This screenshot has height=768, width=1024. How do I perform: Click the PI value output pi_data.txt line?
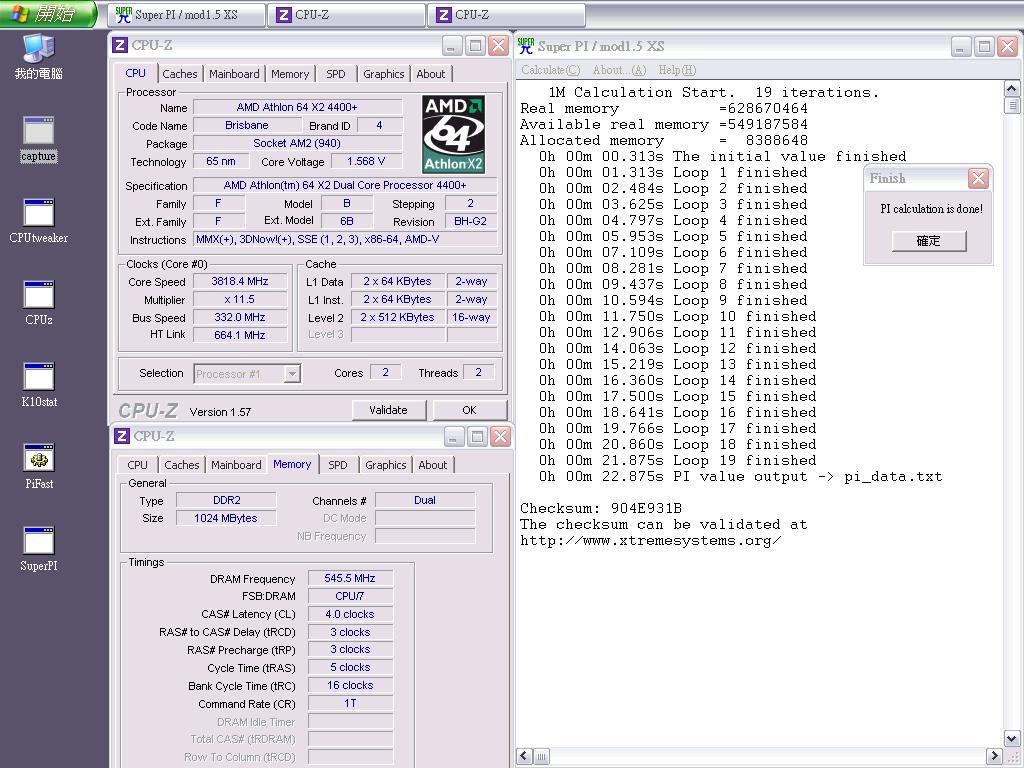coord(741,477)
